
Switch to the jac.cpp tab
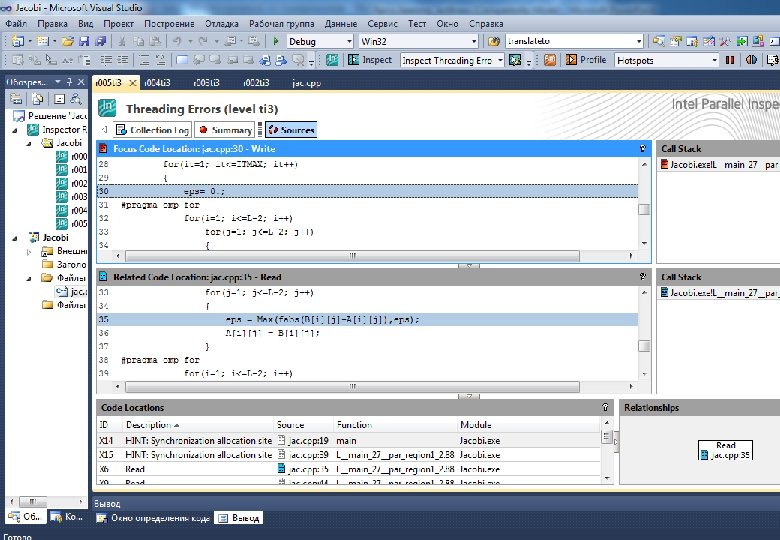coord(306,83)
